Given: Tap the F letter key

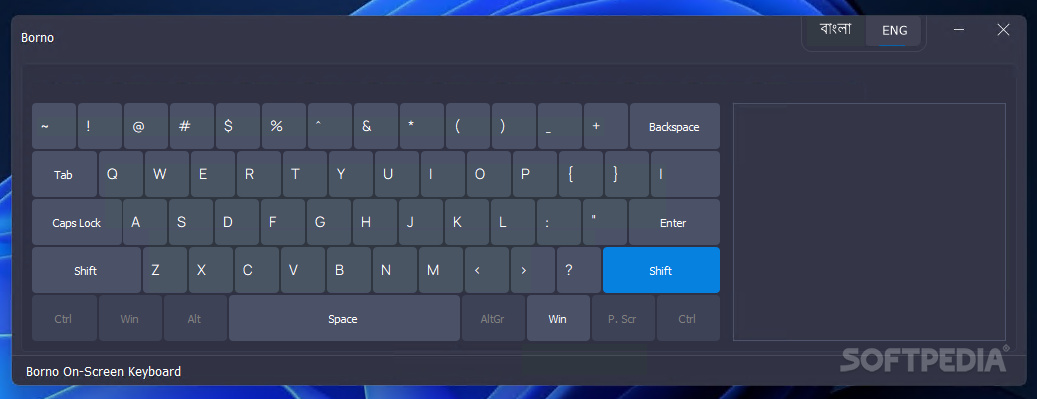Looking at the screenshot, I should 282,222.
